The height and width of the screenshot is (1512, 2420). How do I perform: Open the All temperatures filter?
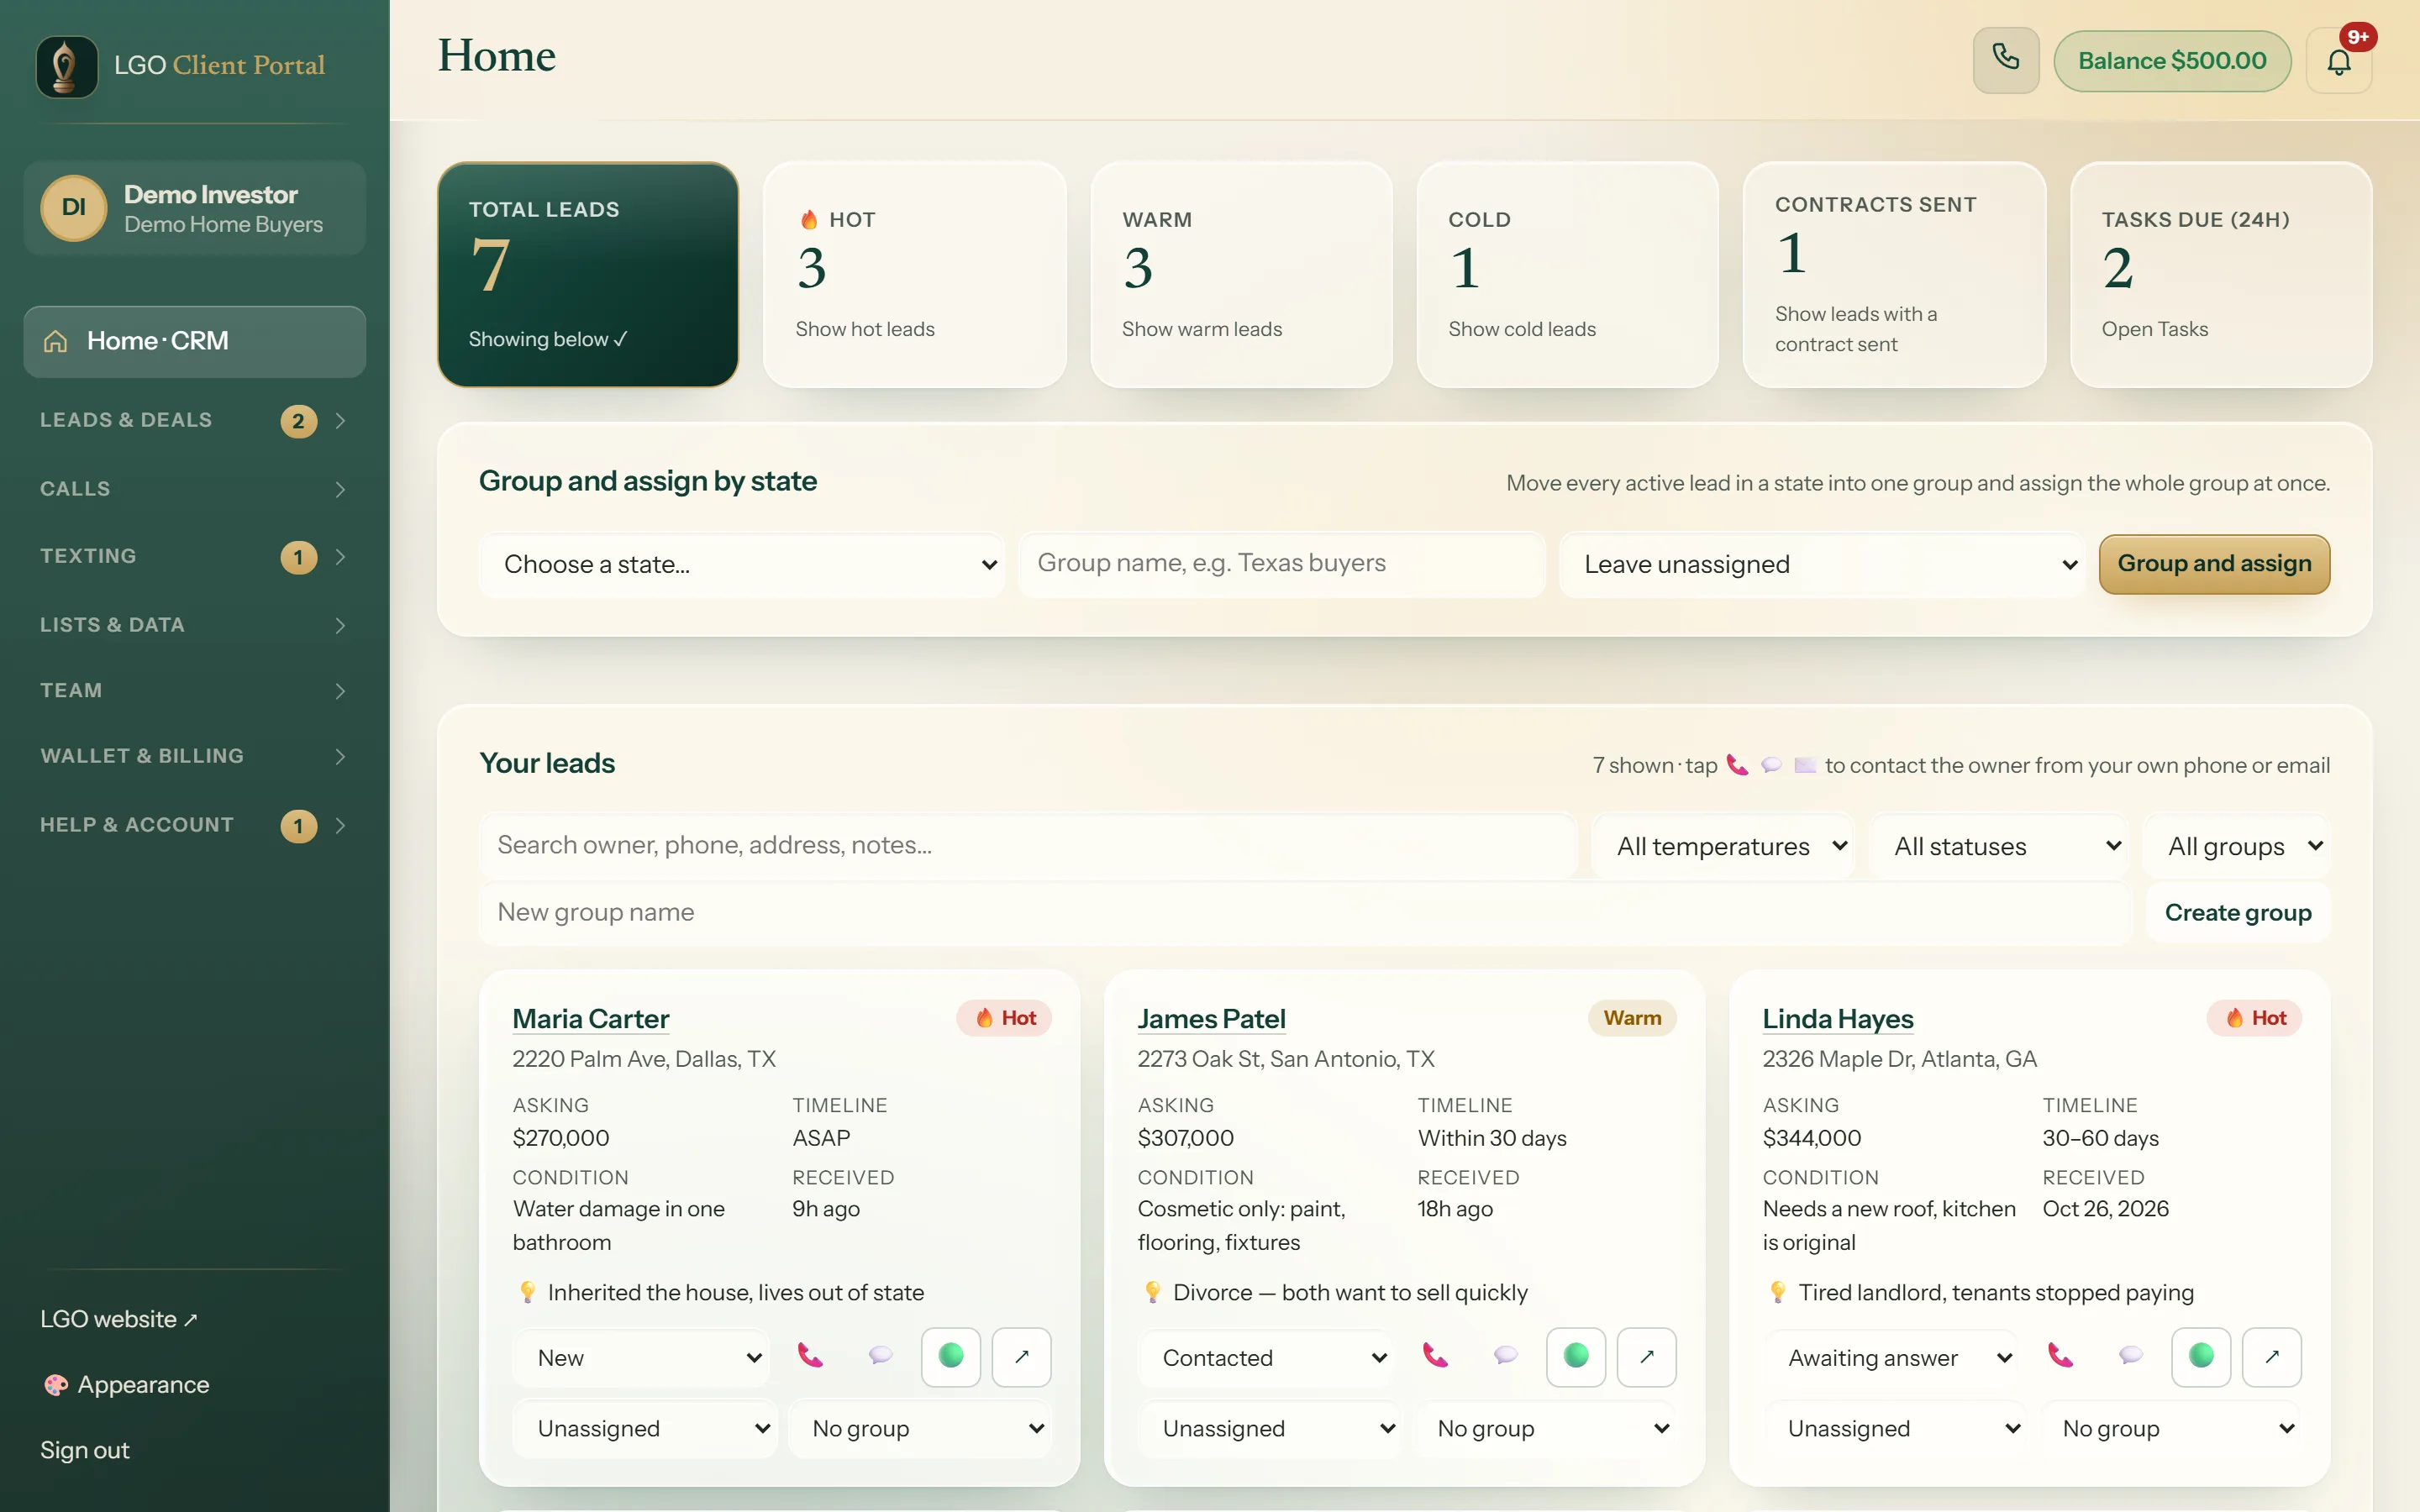[1723, 847]
